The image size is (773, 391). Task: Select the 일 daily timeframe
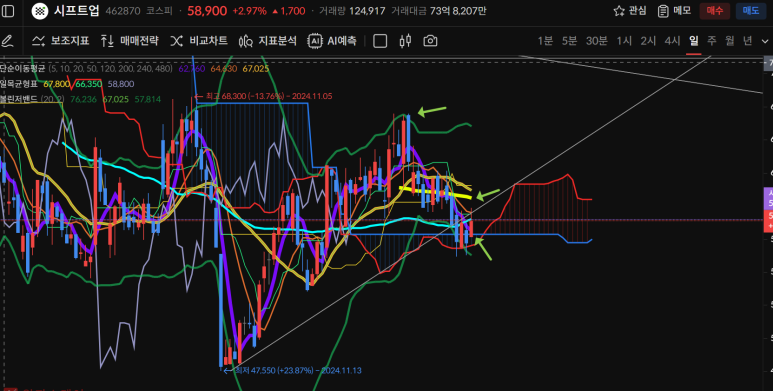pos(694,41)
